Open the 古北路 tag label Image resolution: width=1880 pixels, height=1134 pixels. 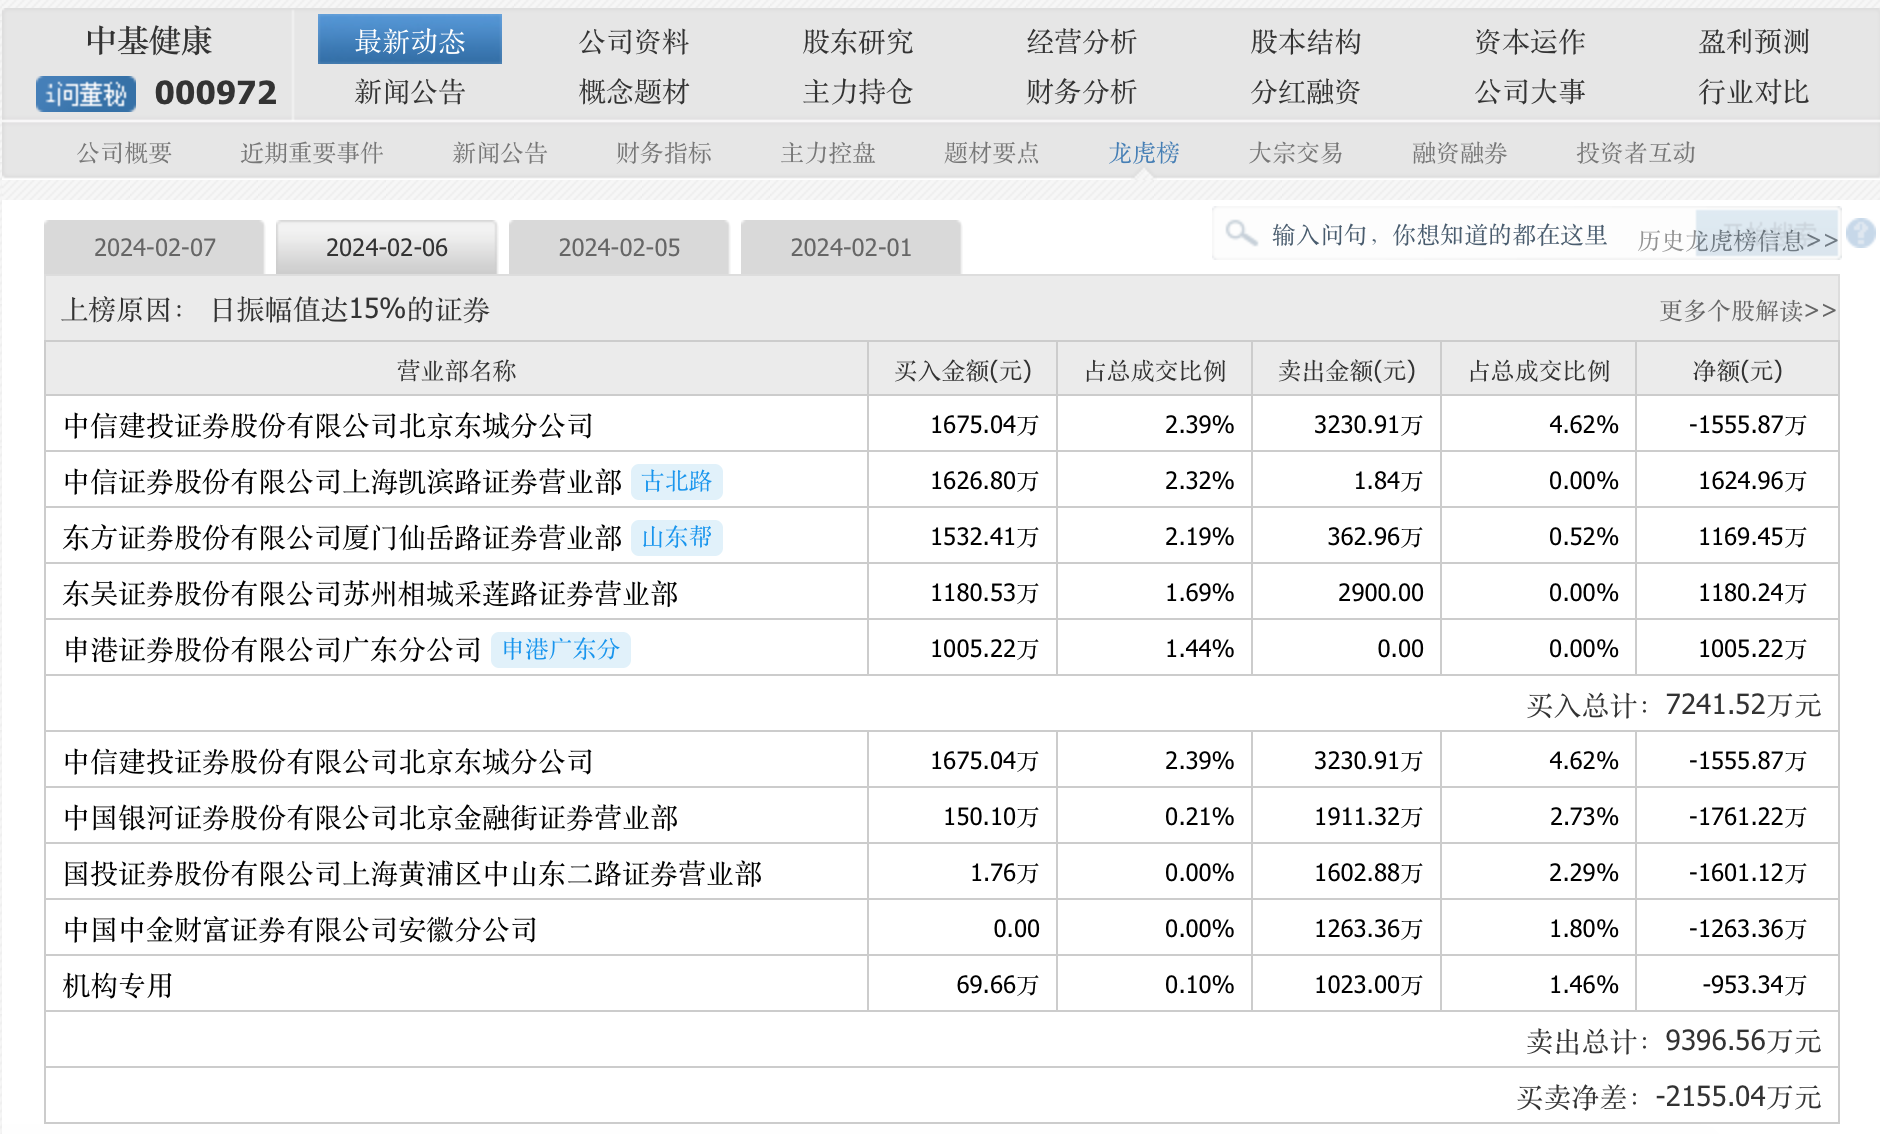(x=677, y=482)
